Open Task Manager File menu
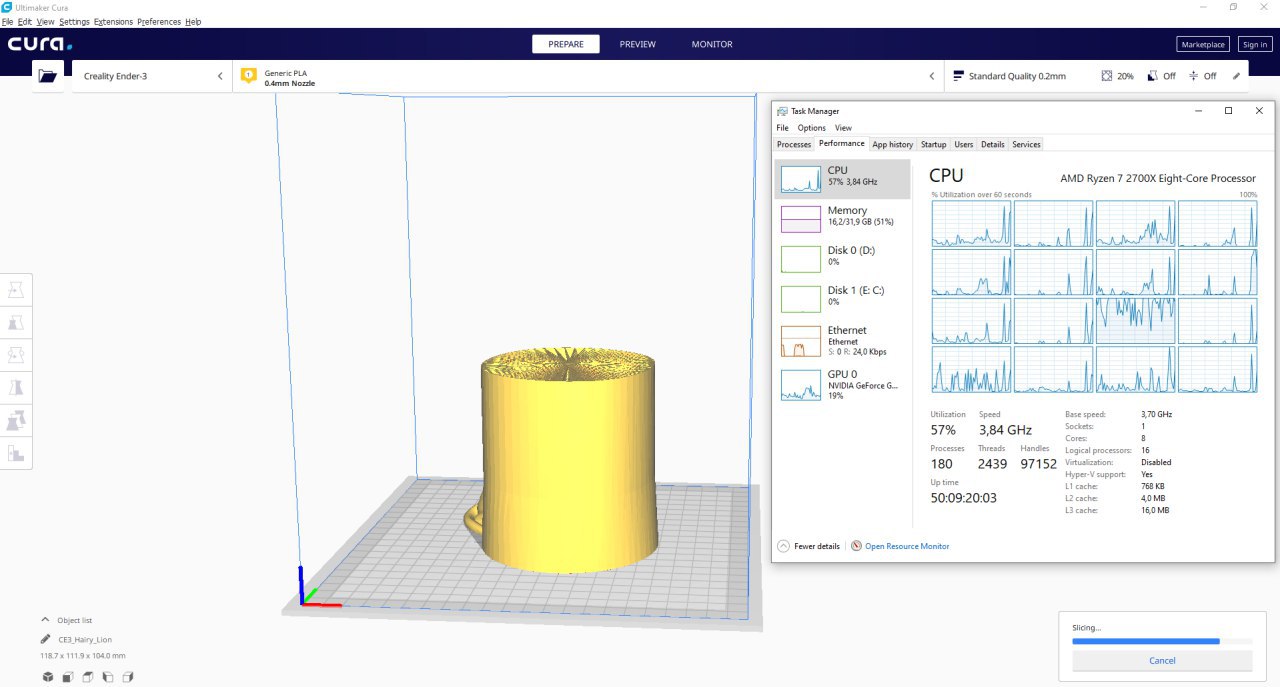The height and width of the screenshot is (687, 1280). 782,128
